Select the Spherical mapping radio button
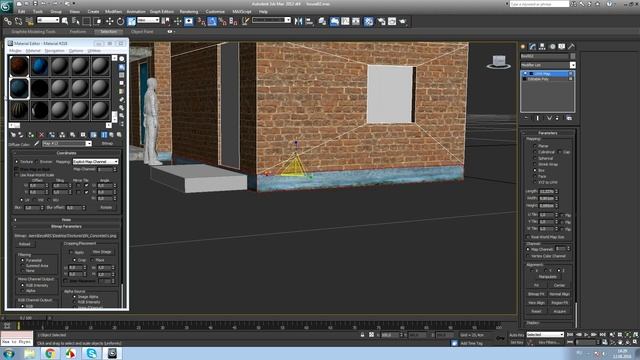The image size is (640, 360). click(x=534, y=158)
